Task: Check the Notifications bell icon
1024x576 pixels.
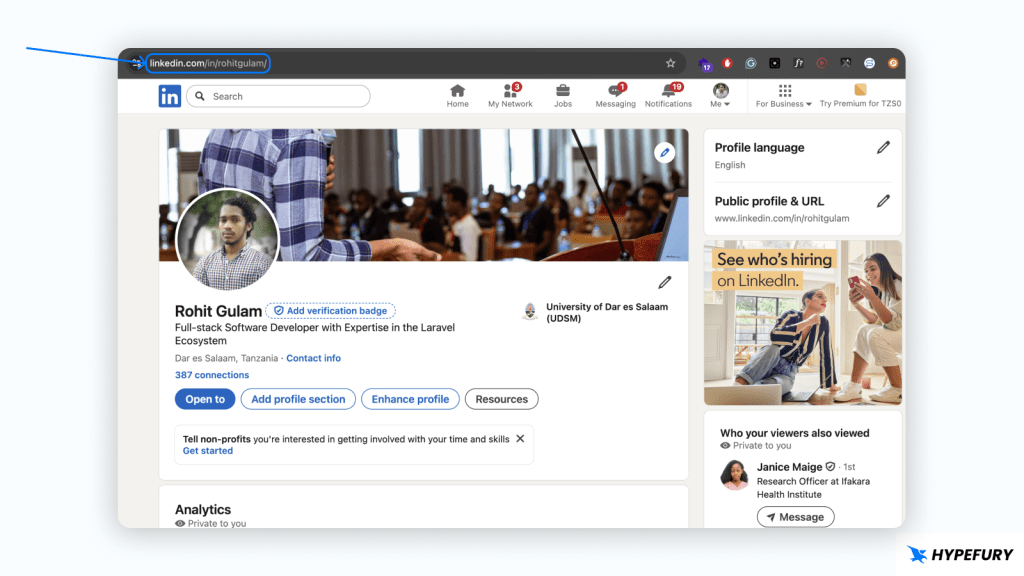Action: pyautogui.click(x=668, y=91)
